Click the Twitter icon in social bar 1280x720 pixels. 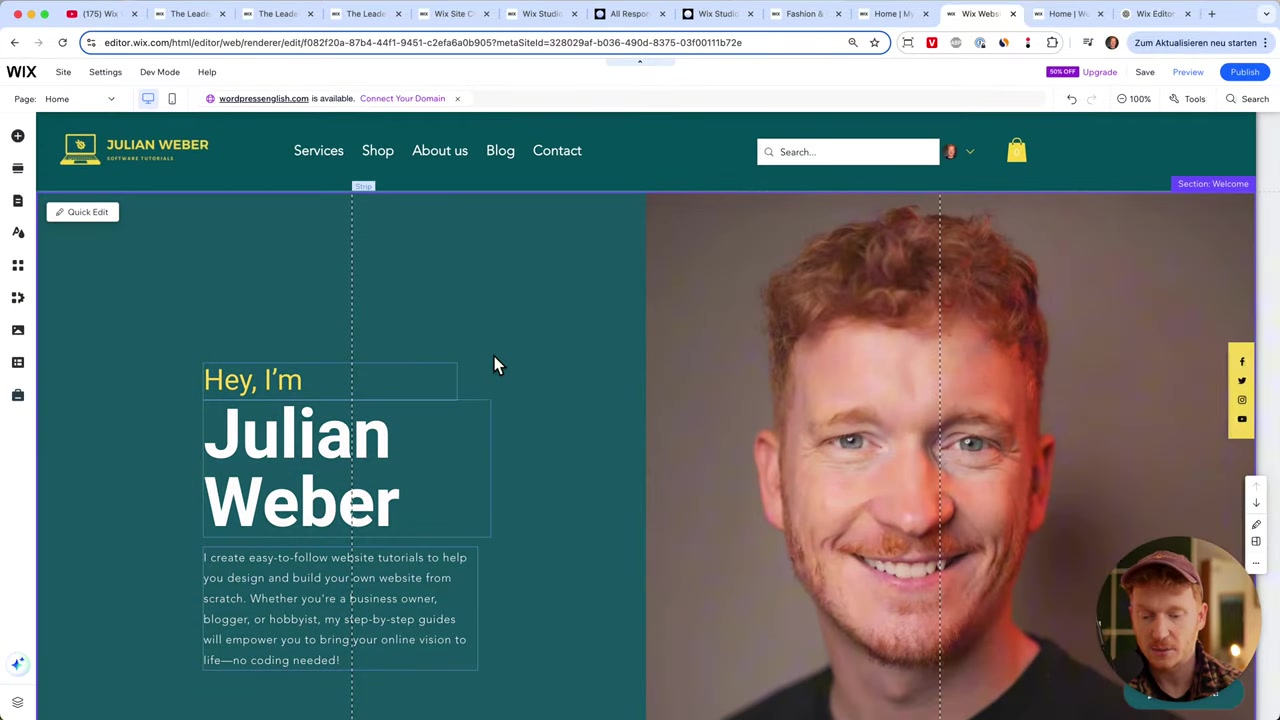(x=1242, y=381)
